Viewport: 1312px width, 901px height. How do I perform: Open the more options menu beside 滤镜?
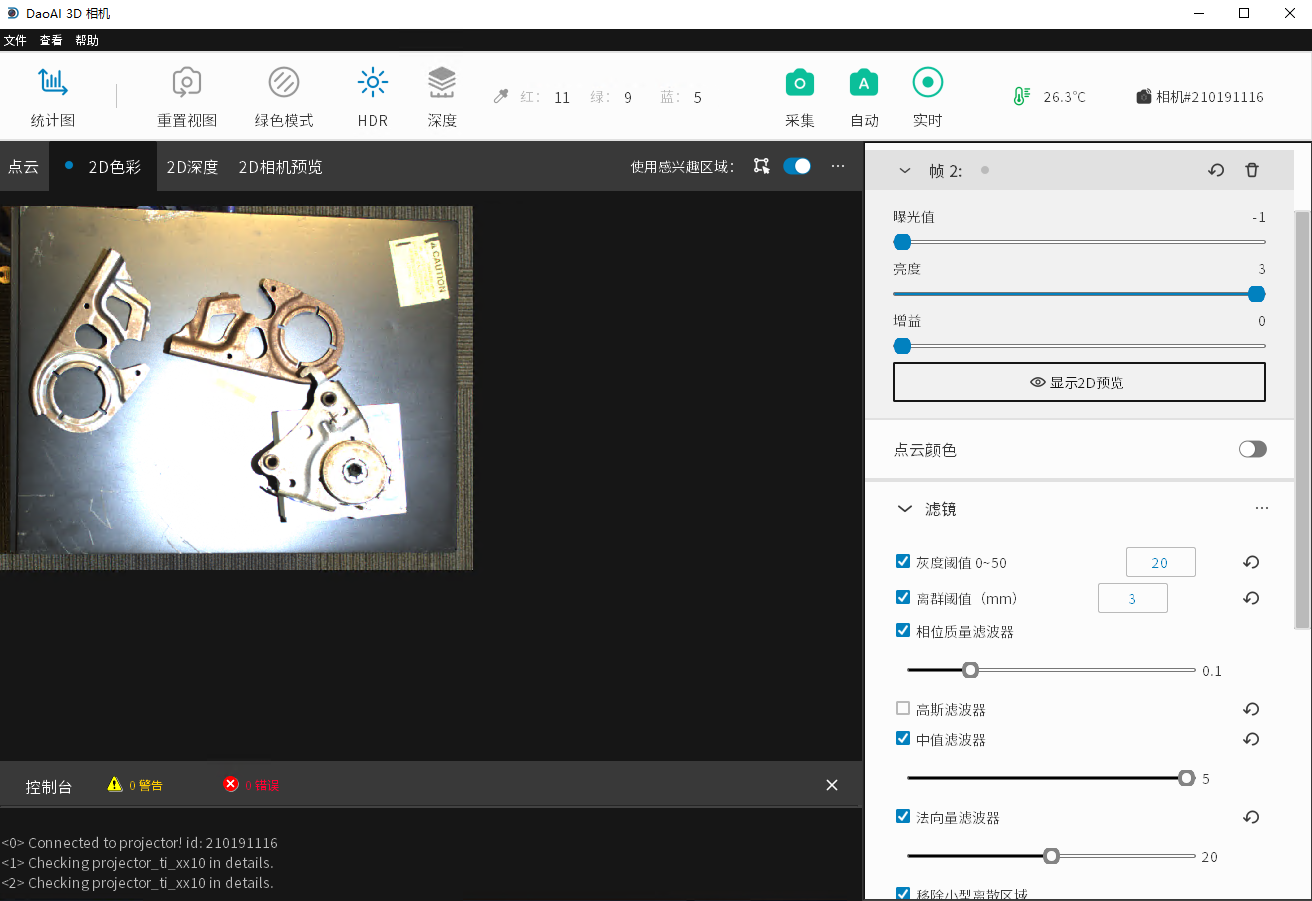(1262, 509)
